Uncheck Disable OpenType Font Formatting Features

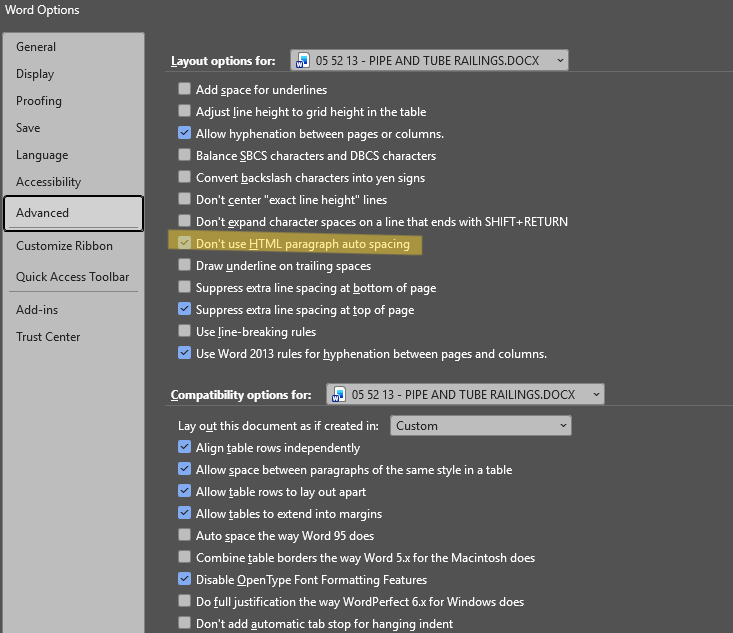pyautogui.click(x=184, y=578)
